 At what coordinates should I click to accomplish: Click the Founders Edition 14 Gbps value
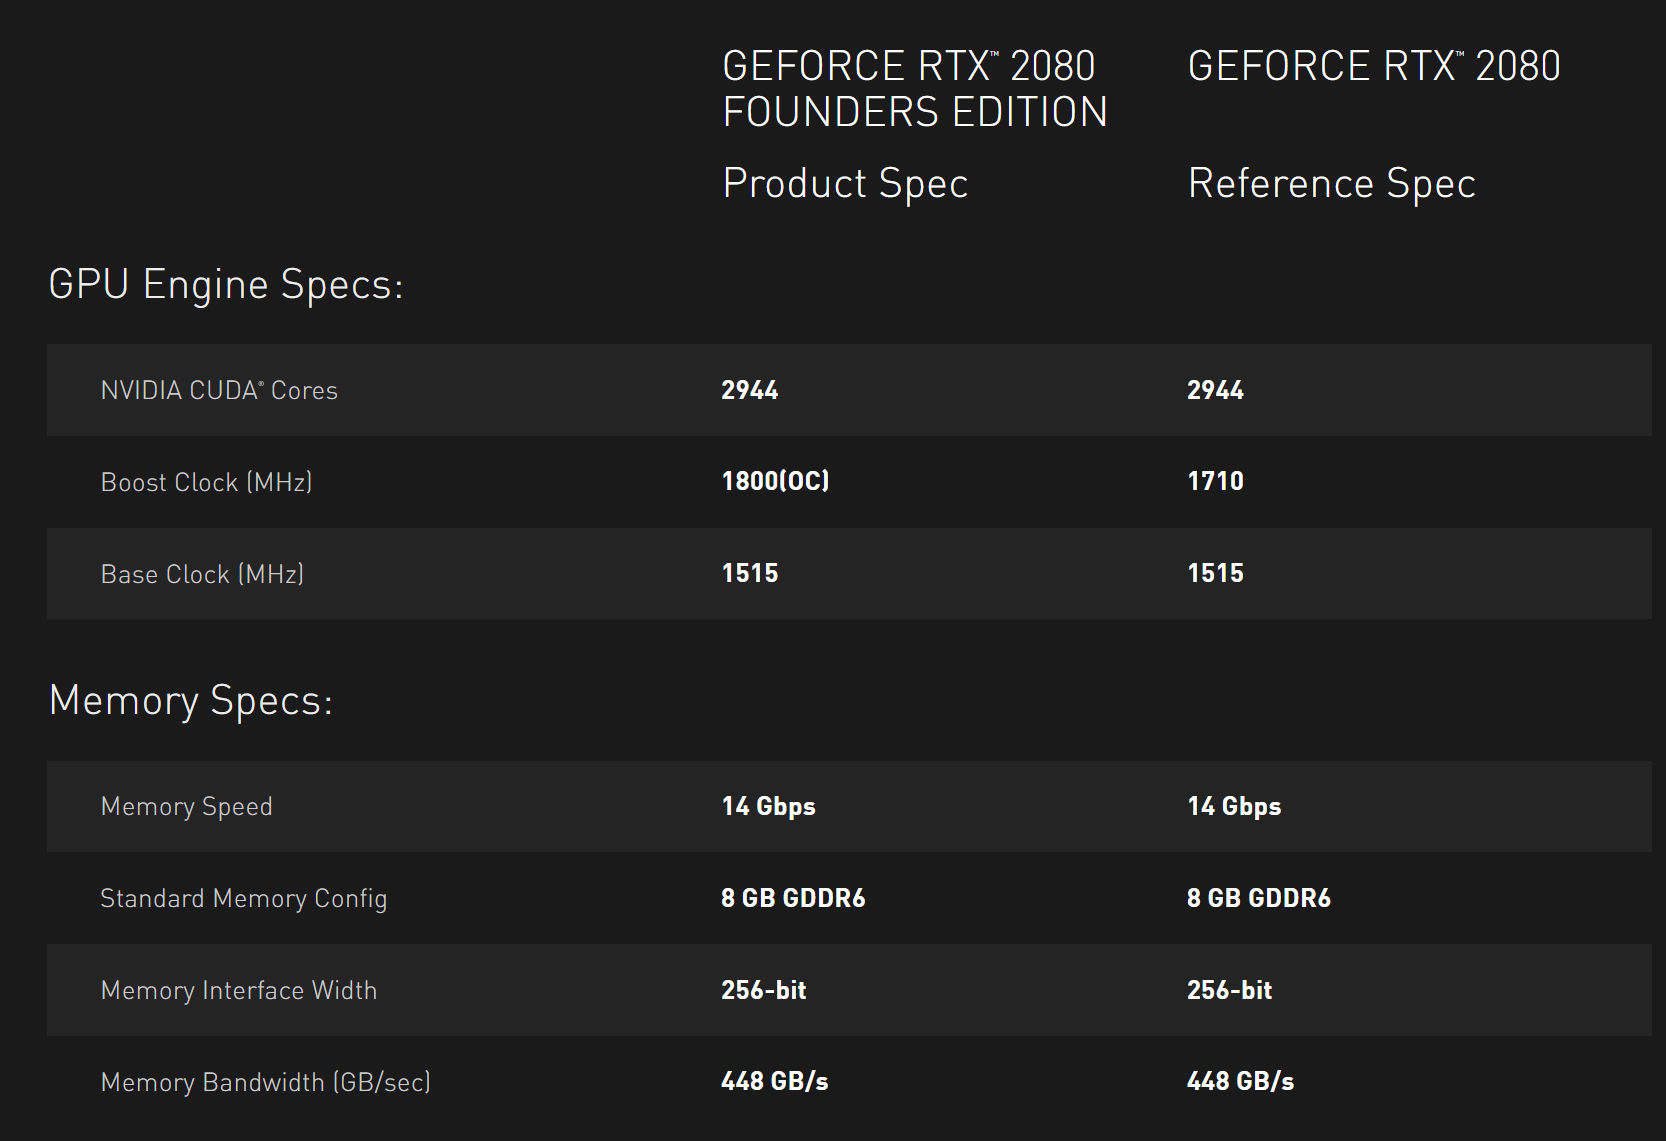click(x=768, y=806)
